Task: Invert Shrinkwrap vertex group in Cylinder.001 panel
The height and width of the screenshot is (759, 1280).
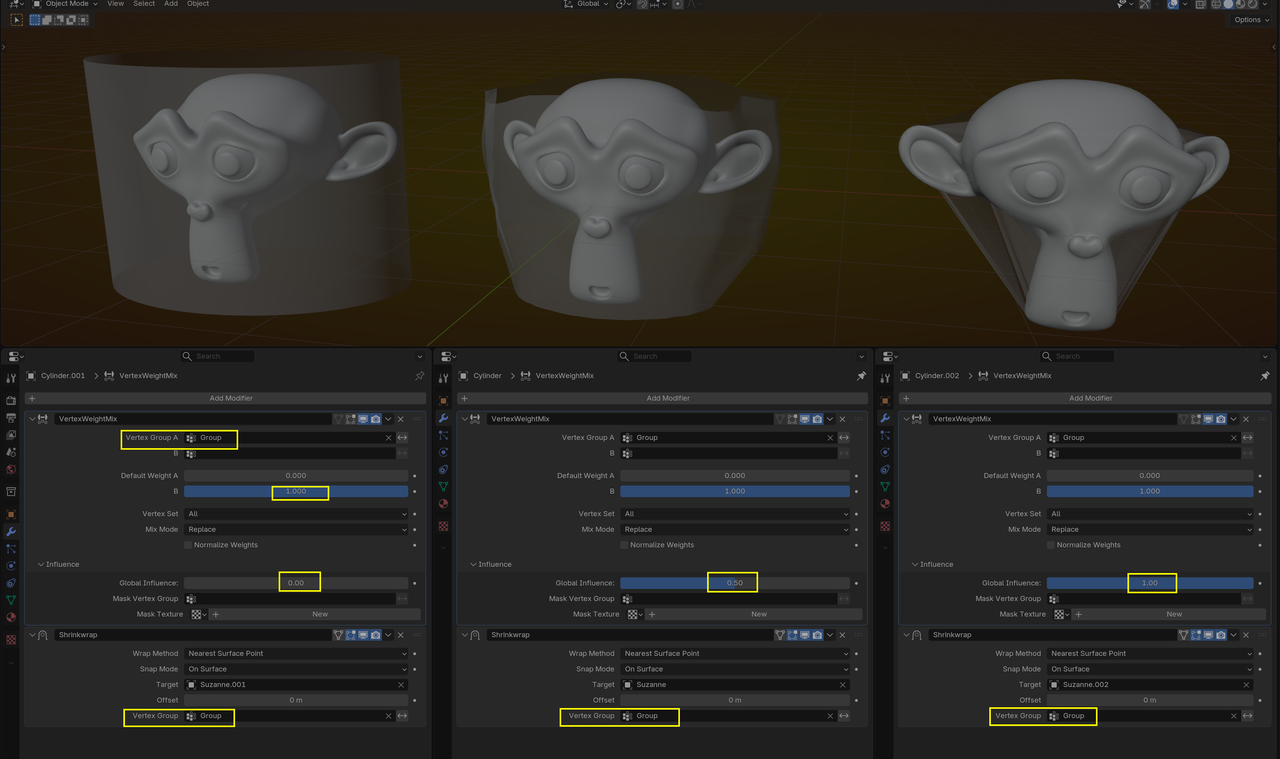Action: click(x=402, y=716)
